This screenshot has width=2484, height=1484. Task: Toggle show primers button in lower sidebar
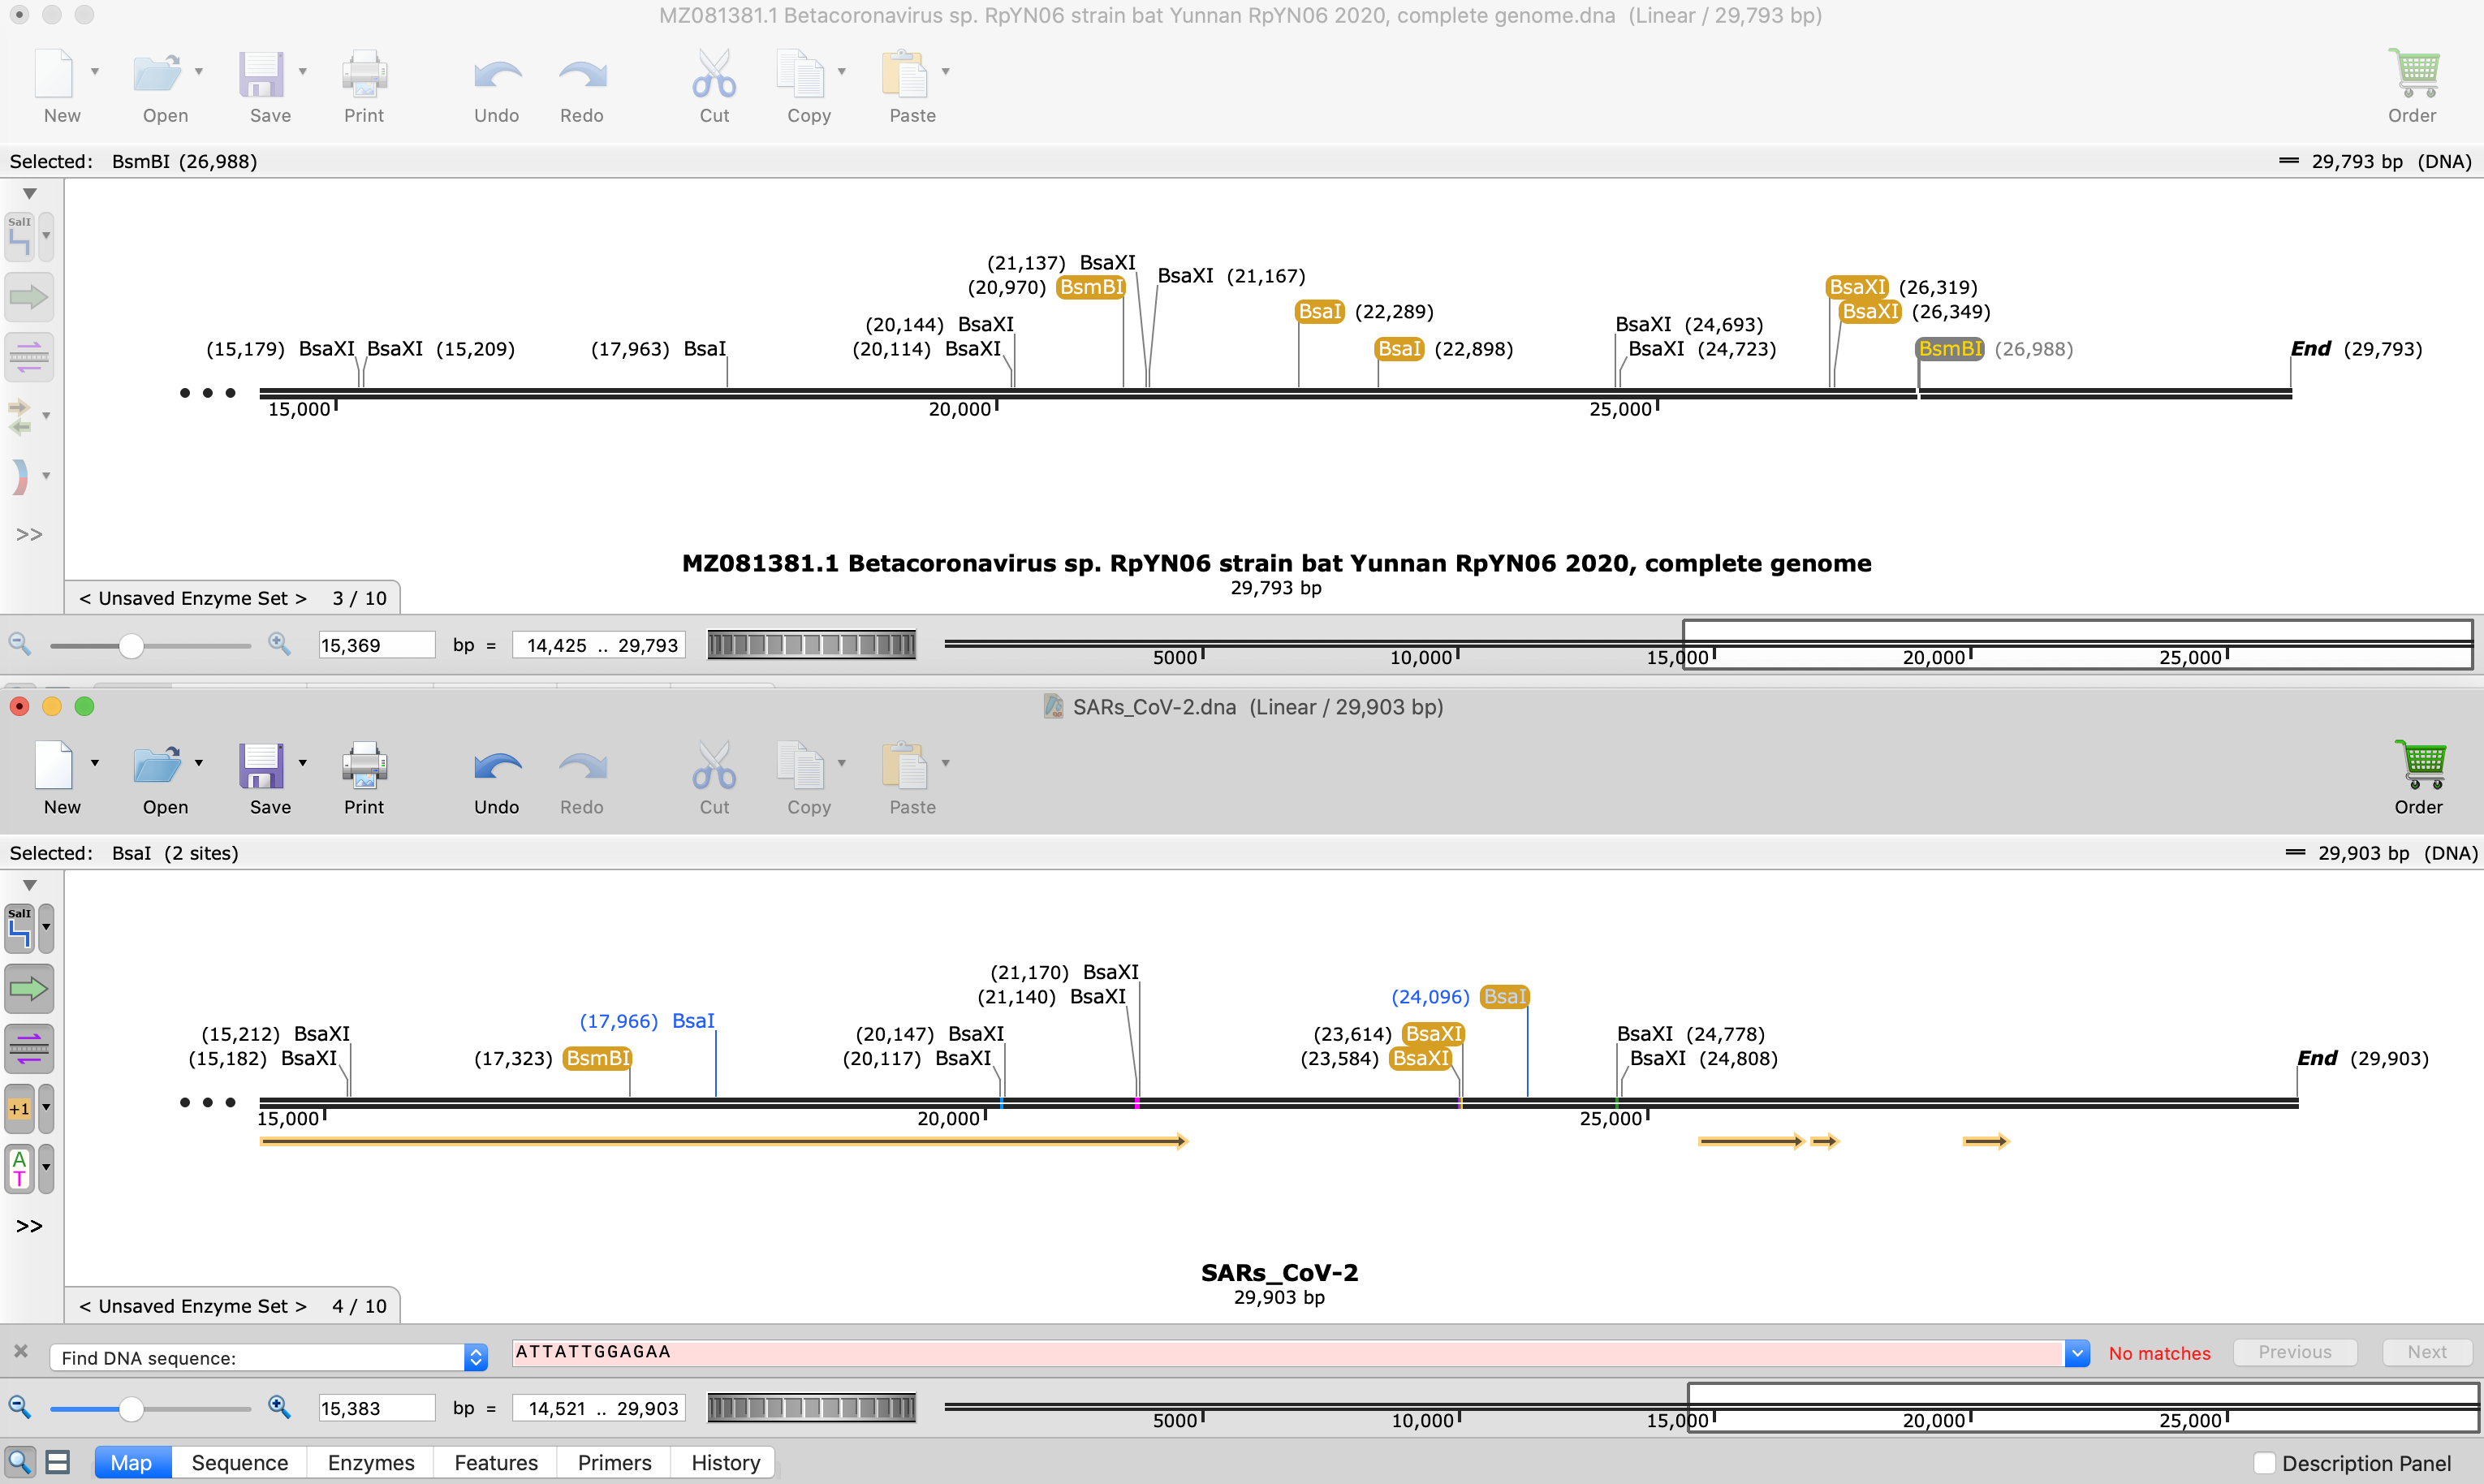click(x=28, y=1049)
